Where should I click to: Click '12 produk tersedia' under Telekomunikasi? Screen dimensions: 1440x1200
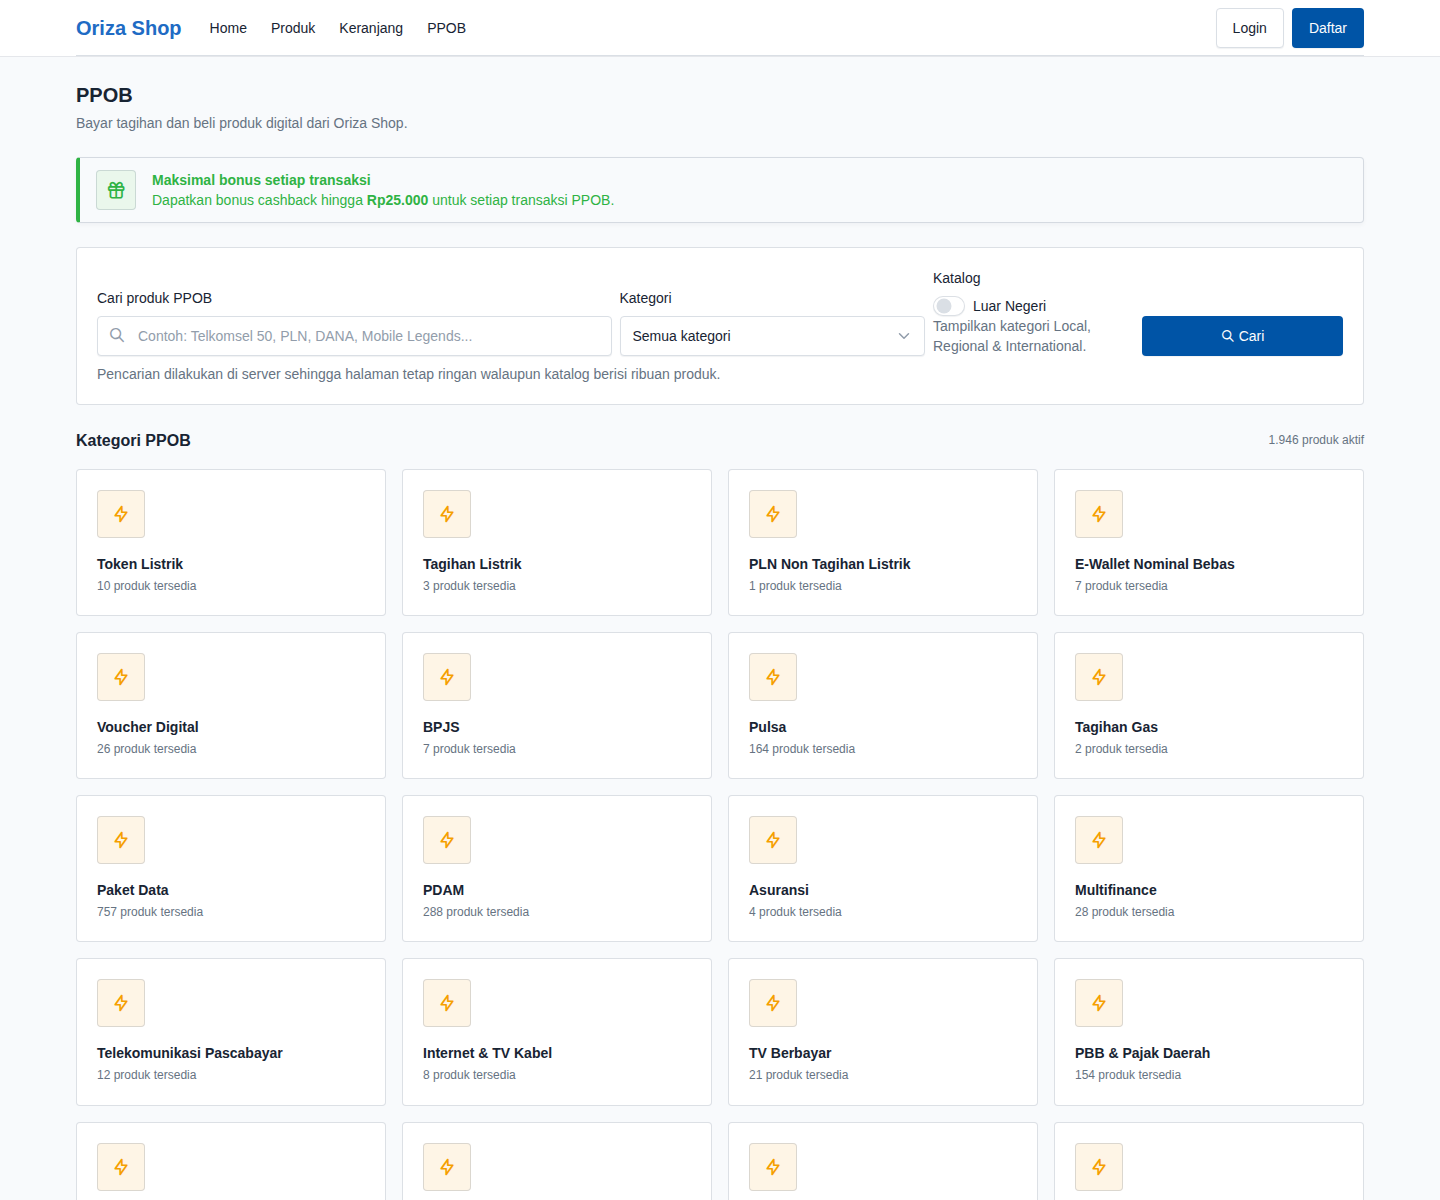tap(147, 1075)
